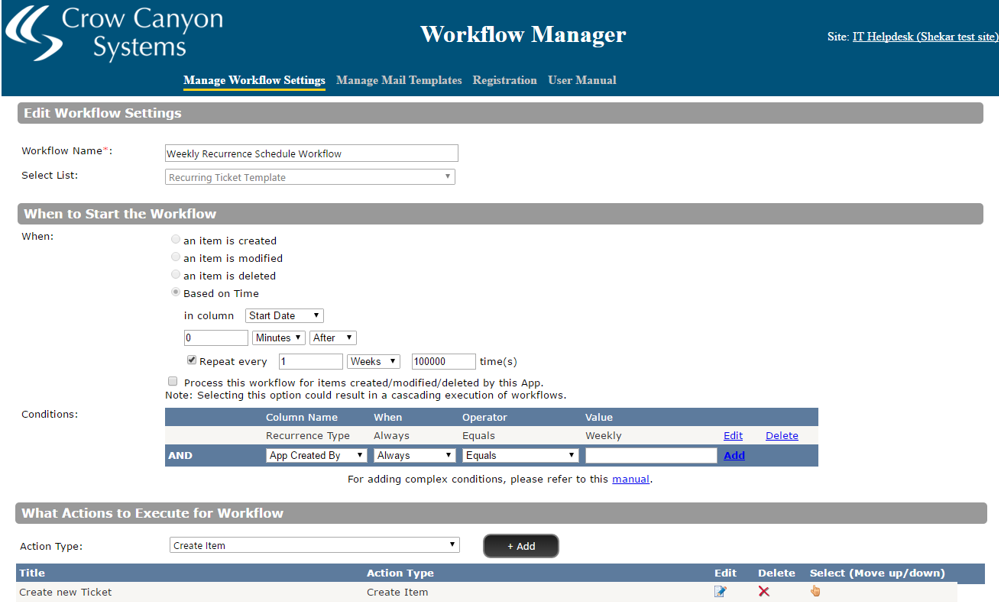Image resolution: width=999 pixels, height=602 pixels.
Task: Click the Workflow Name input field
Action: click(312, 153)
